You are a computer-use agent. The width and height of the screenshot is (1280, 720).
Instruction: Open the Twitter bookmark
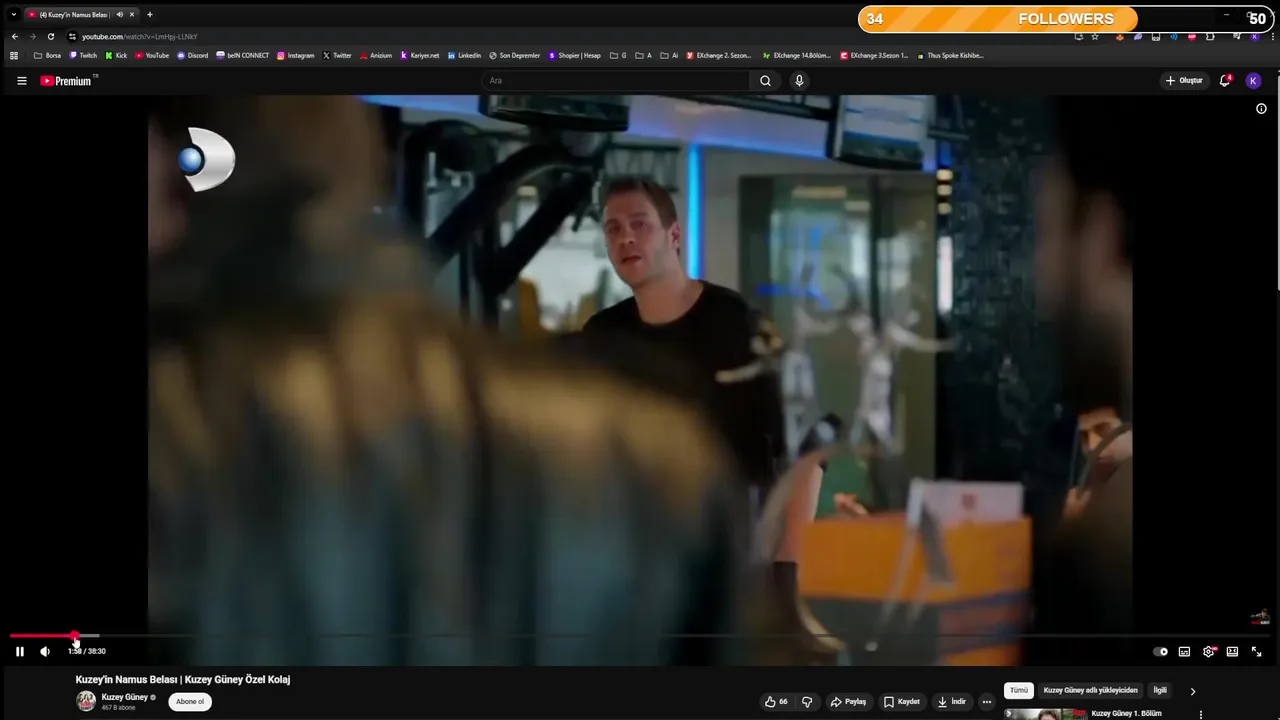click(337, 55)
